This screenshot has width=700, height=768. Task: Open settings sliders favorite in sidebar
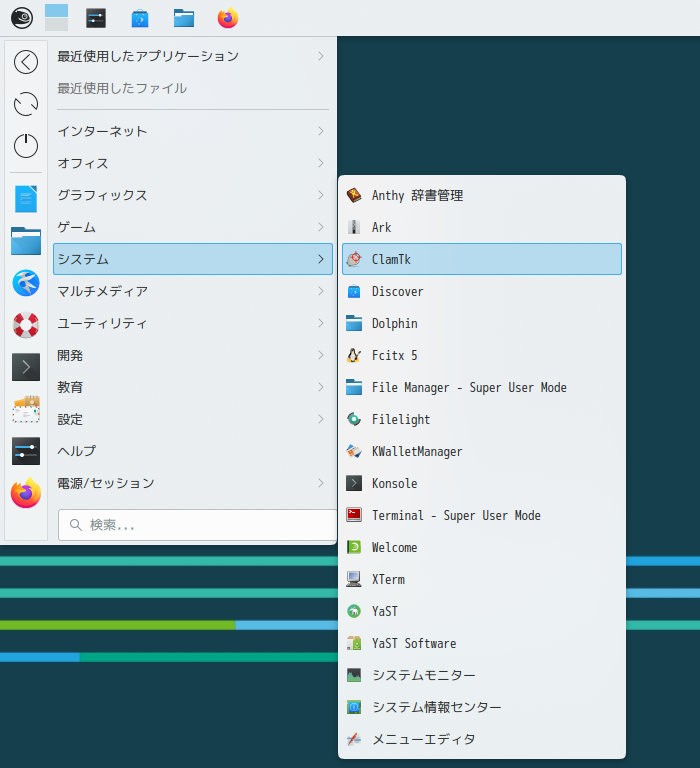[x=26, y=451]
